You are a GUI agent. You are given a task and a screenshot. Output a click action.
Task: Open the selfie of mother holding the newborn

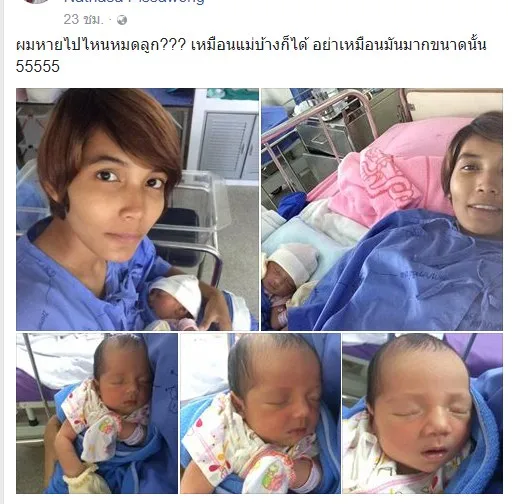tap(137, 209)
